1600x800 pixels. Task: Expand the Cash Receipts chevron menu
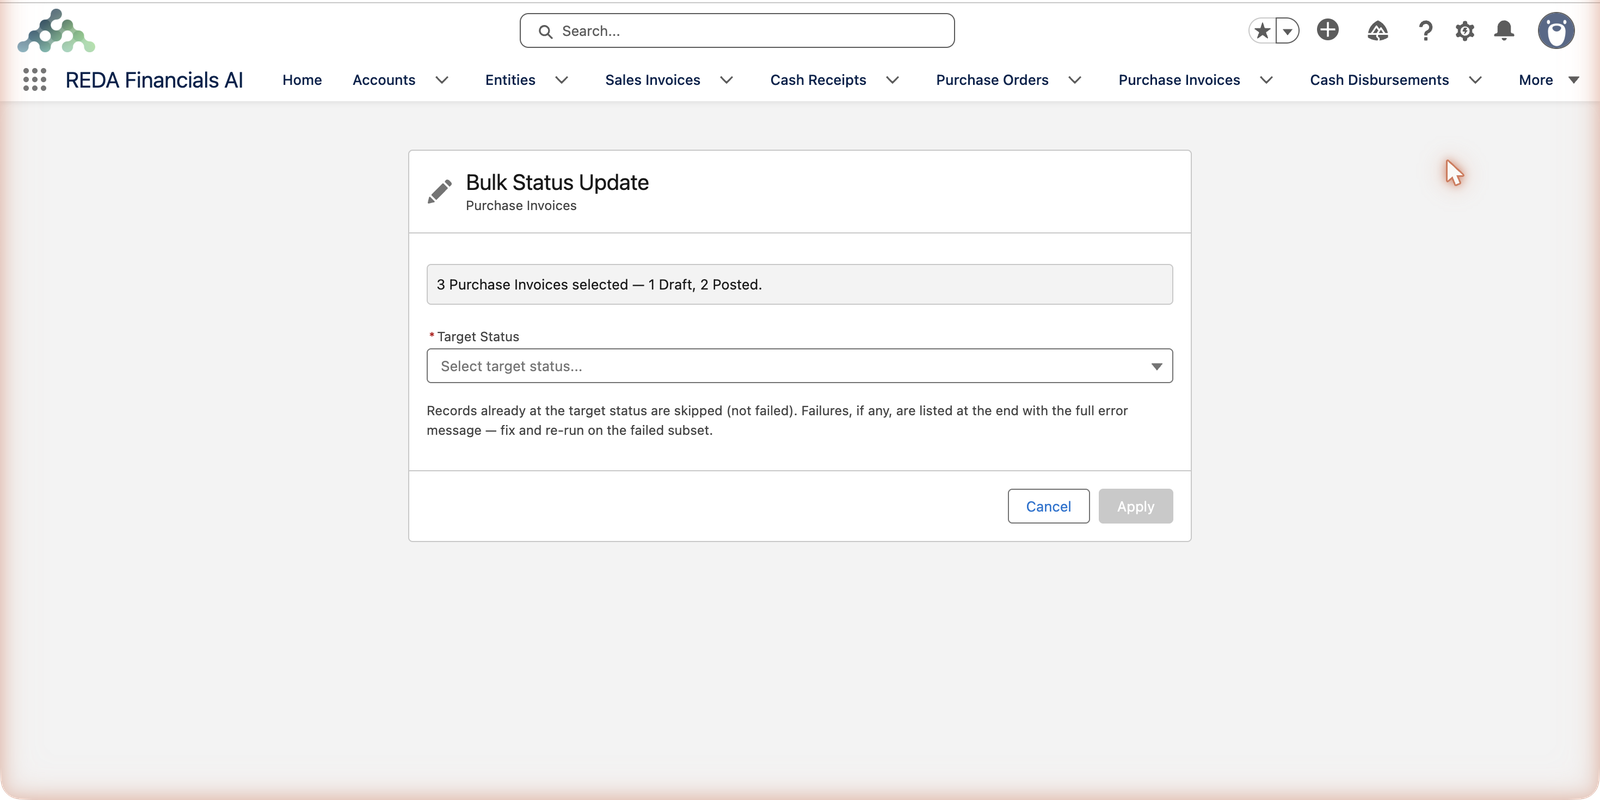(x=893, y=80)
